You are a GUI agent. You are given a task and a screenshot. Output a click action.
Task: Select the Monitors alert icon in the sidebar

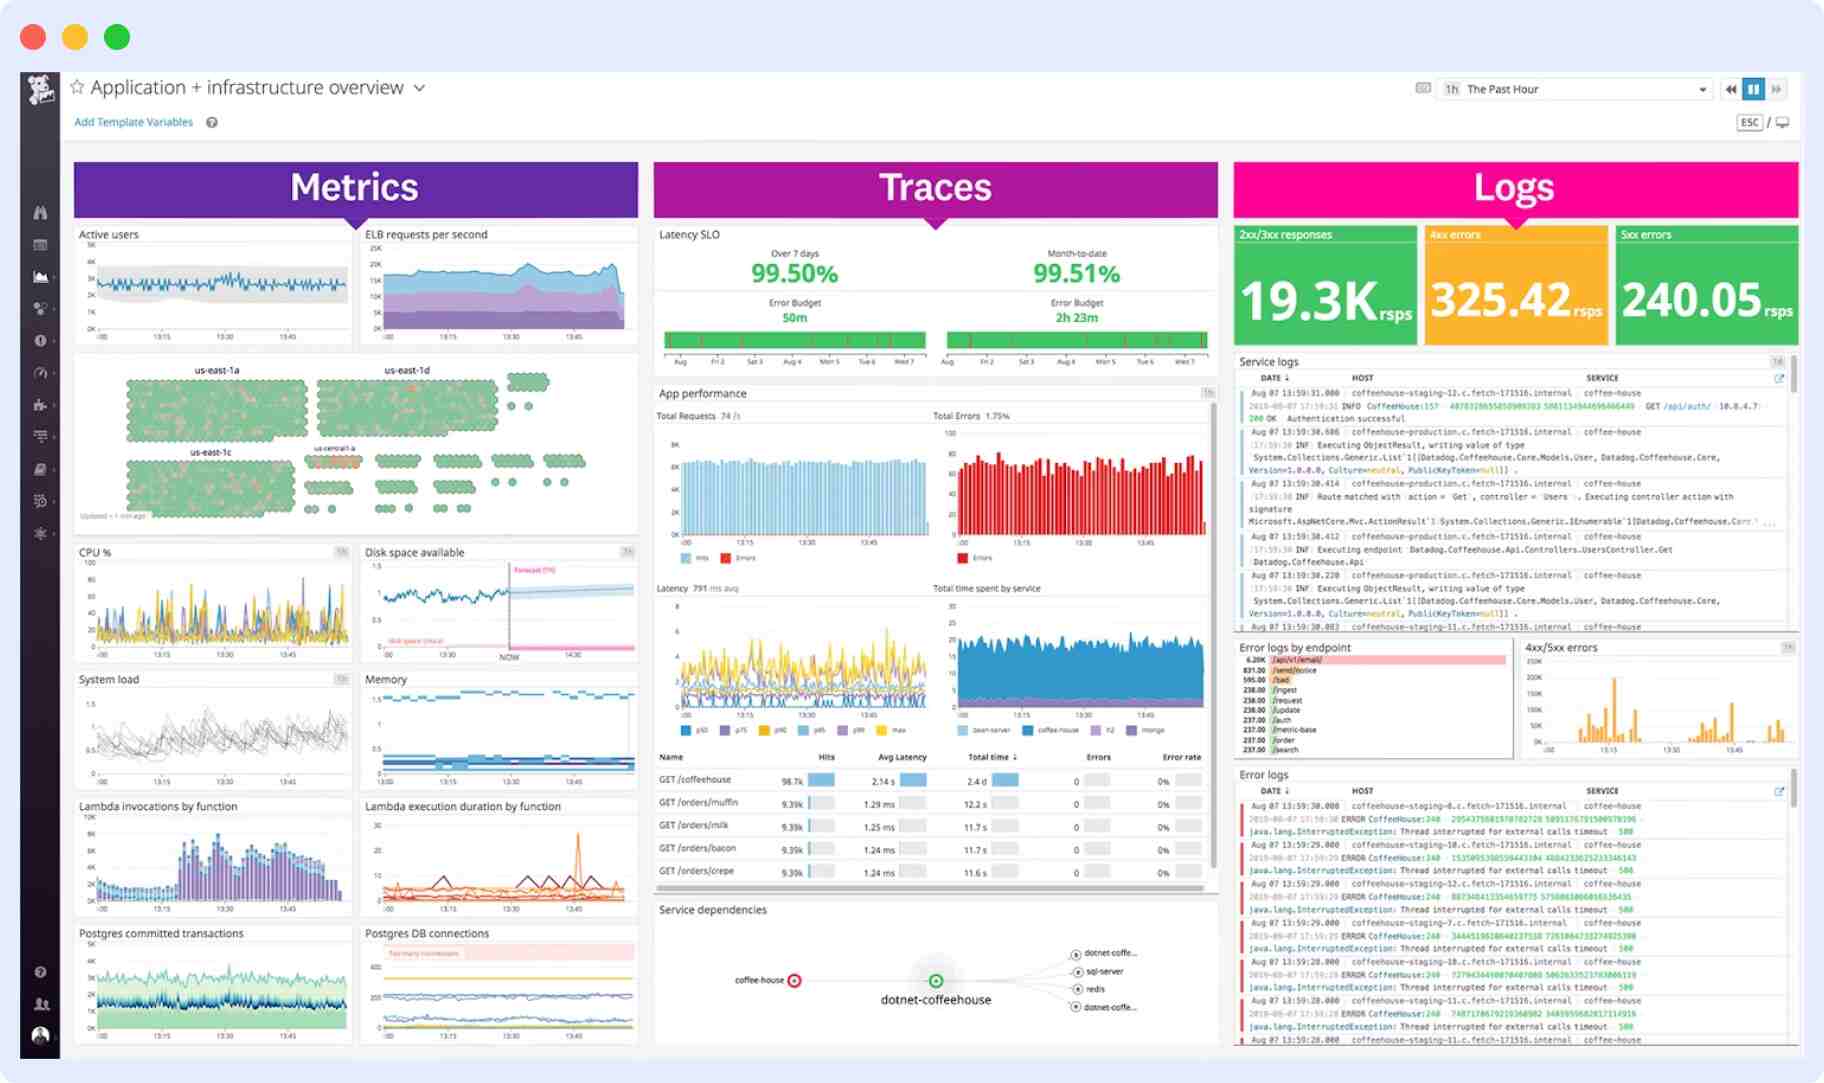tap(40, 340)
